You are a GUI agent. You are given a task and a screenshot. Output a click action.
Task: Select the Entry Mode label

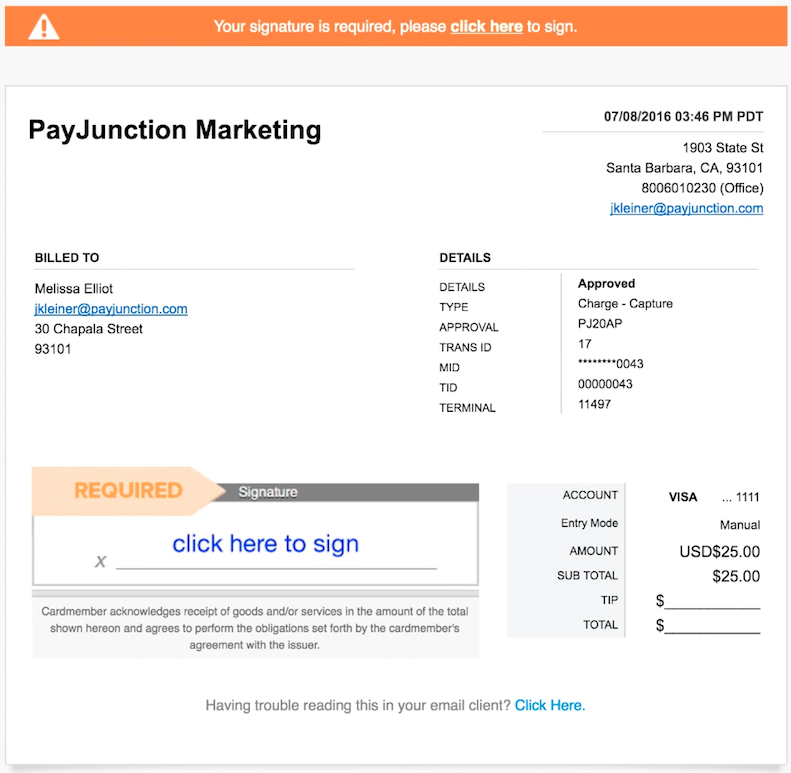589,523
